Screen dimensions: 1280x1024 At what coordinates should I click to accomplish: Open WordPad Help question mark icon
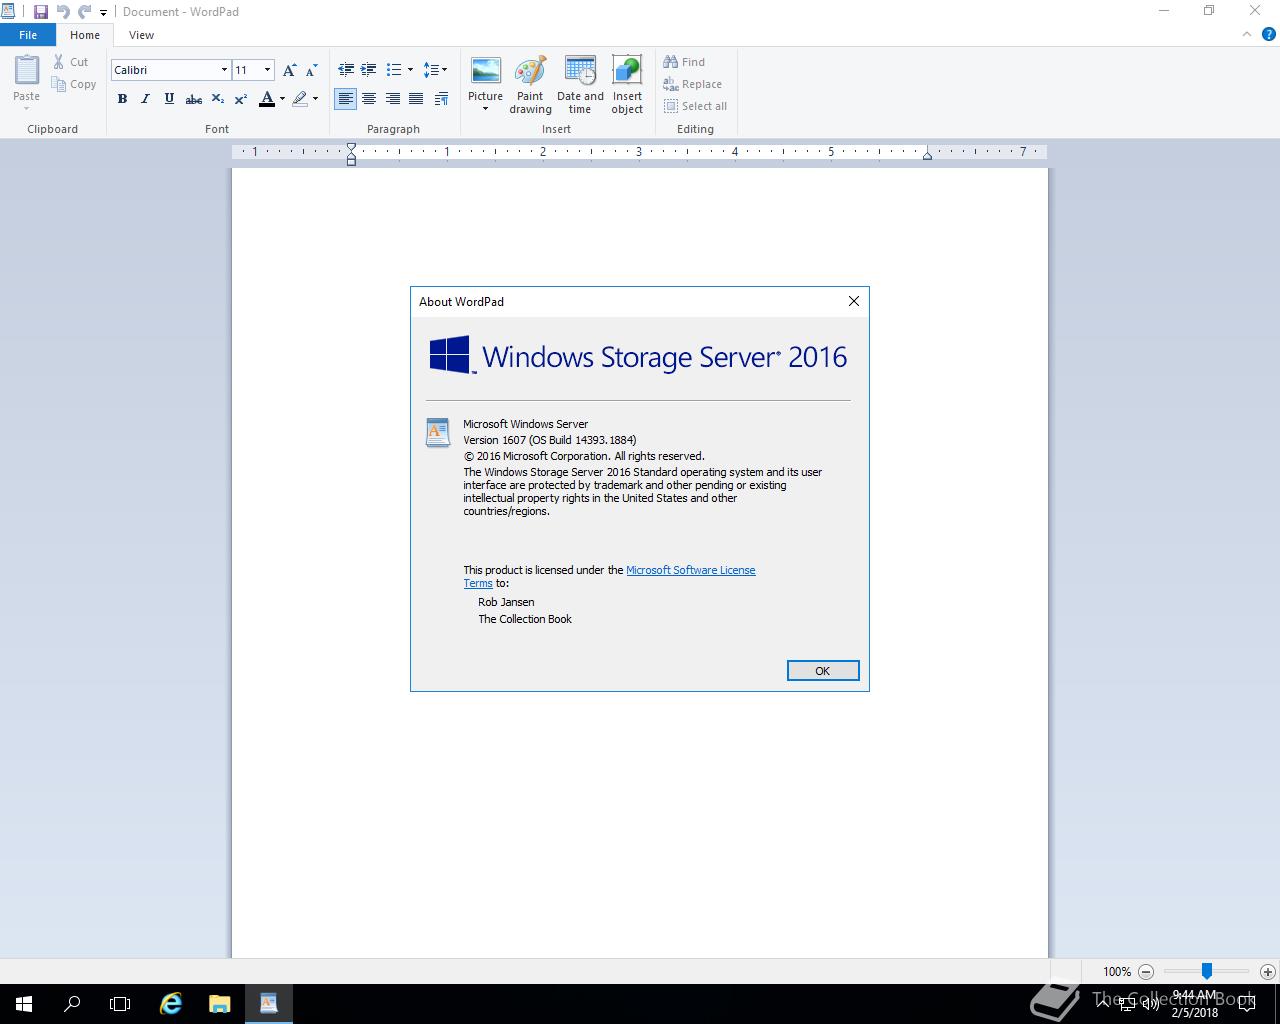(1269, 34)
